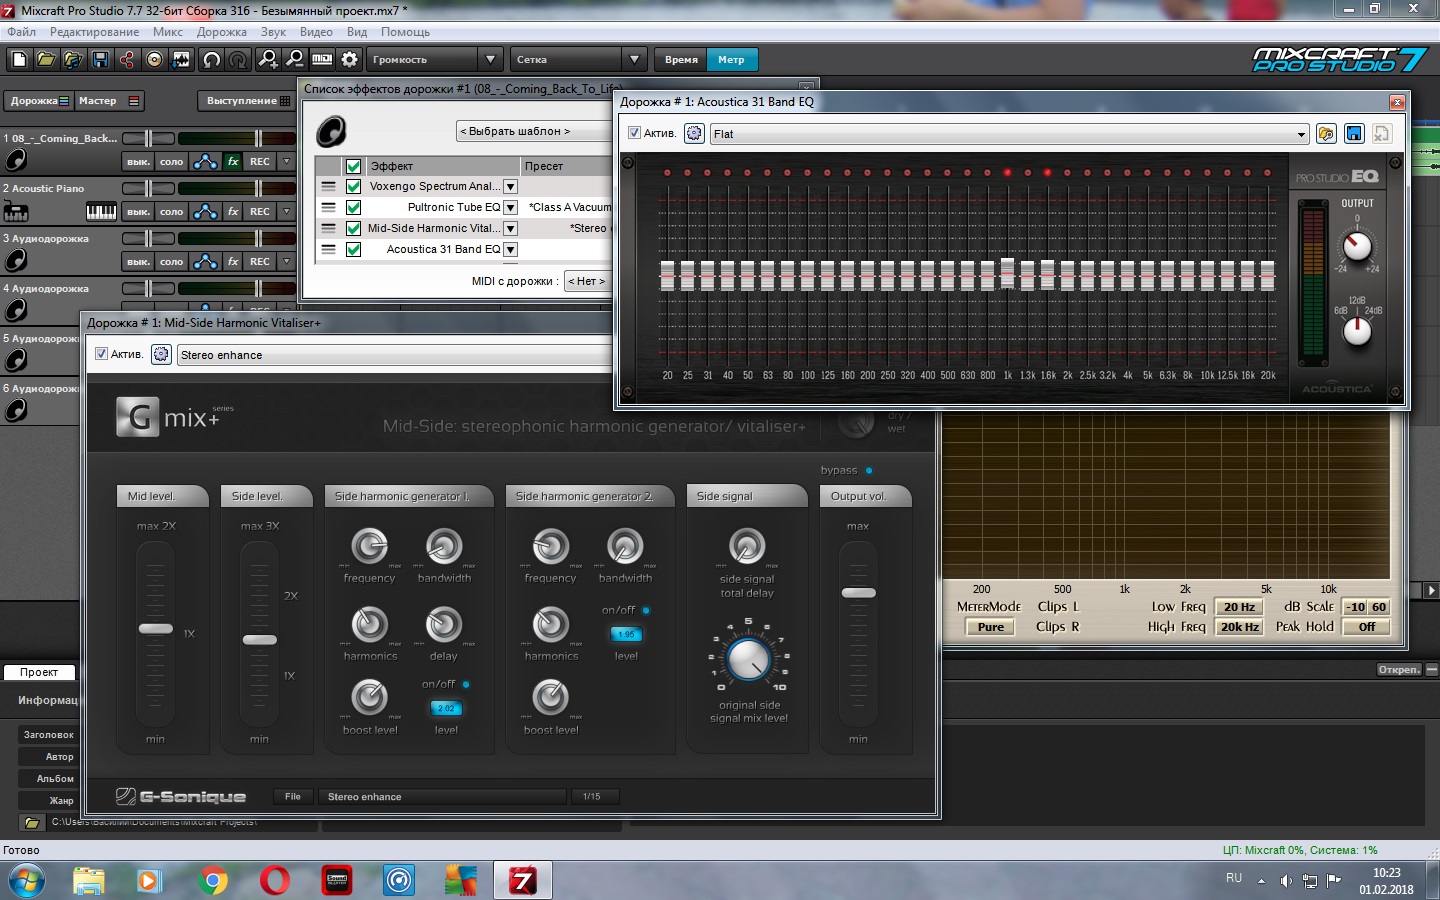Viewport: 1440px width, 900px height.
Task: Click the OUTPUT knob in Acoustica EQ
Action: (x=1357, y=246)
